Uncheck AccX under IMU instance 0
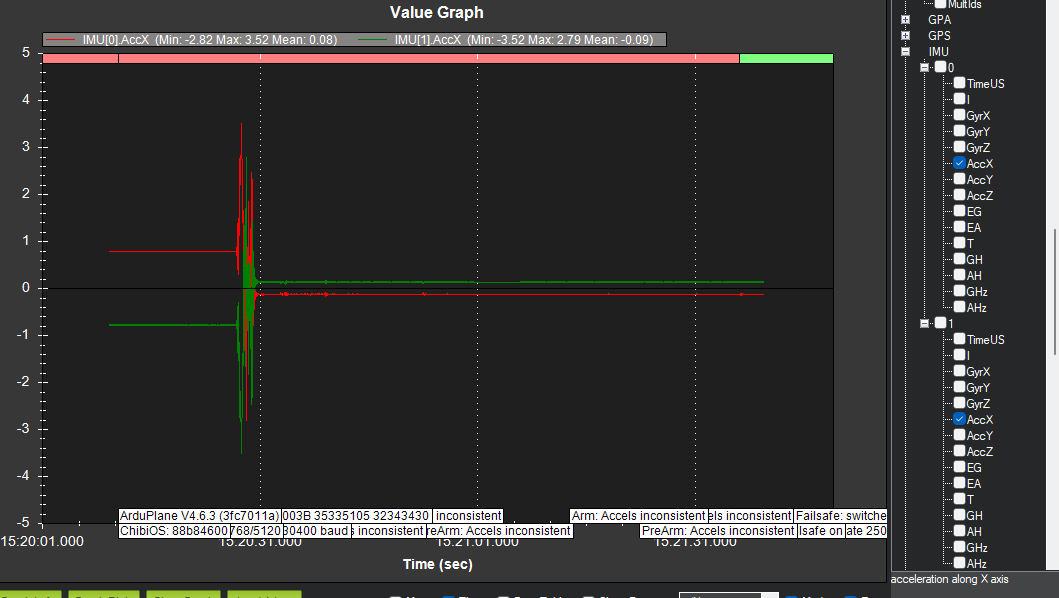 [x=959, y=163]
